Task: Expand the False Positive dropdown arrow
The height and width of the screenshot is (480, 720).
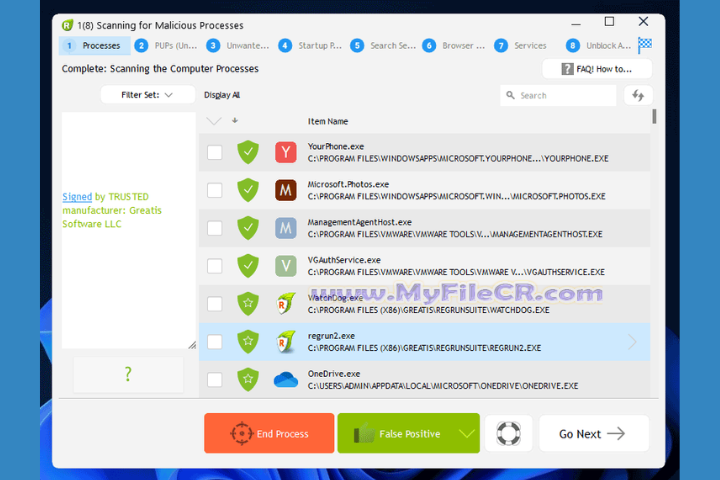Action: tap(467, 434)
